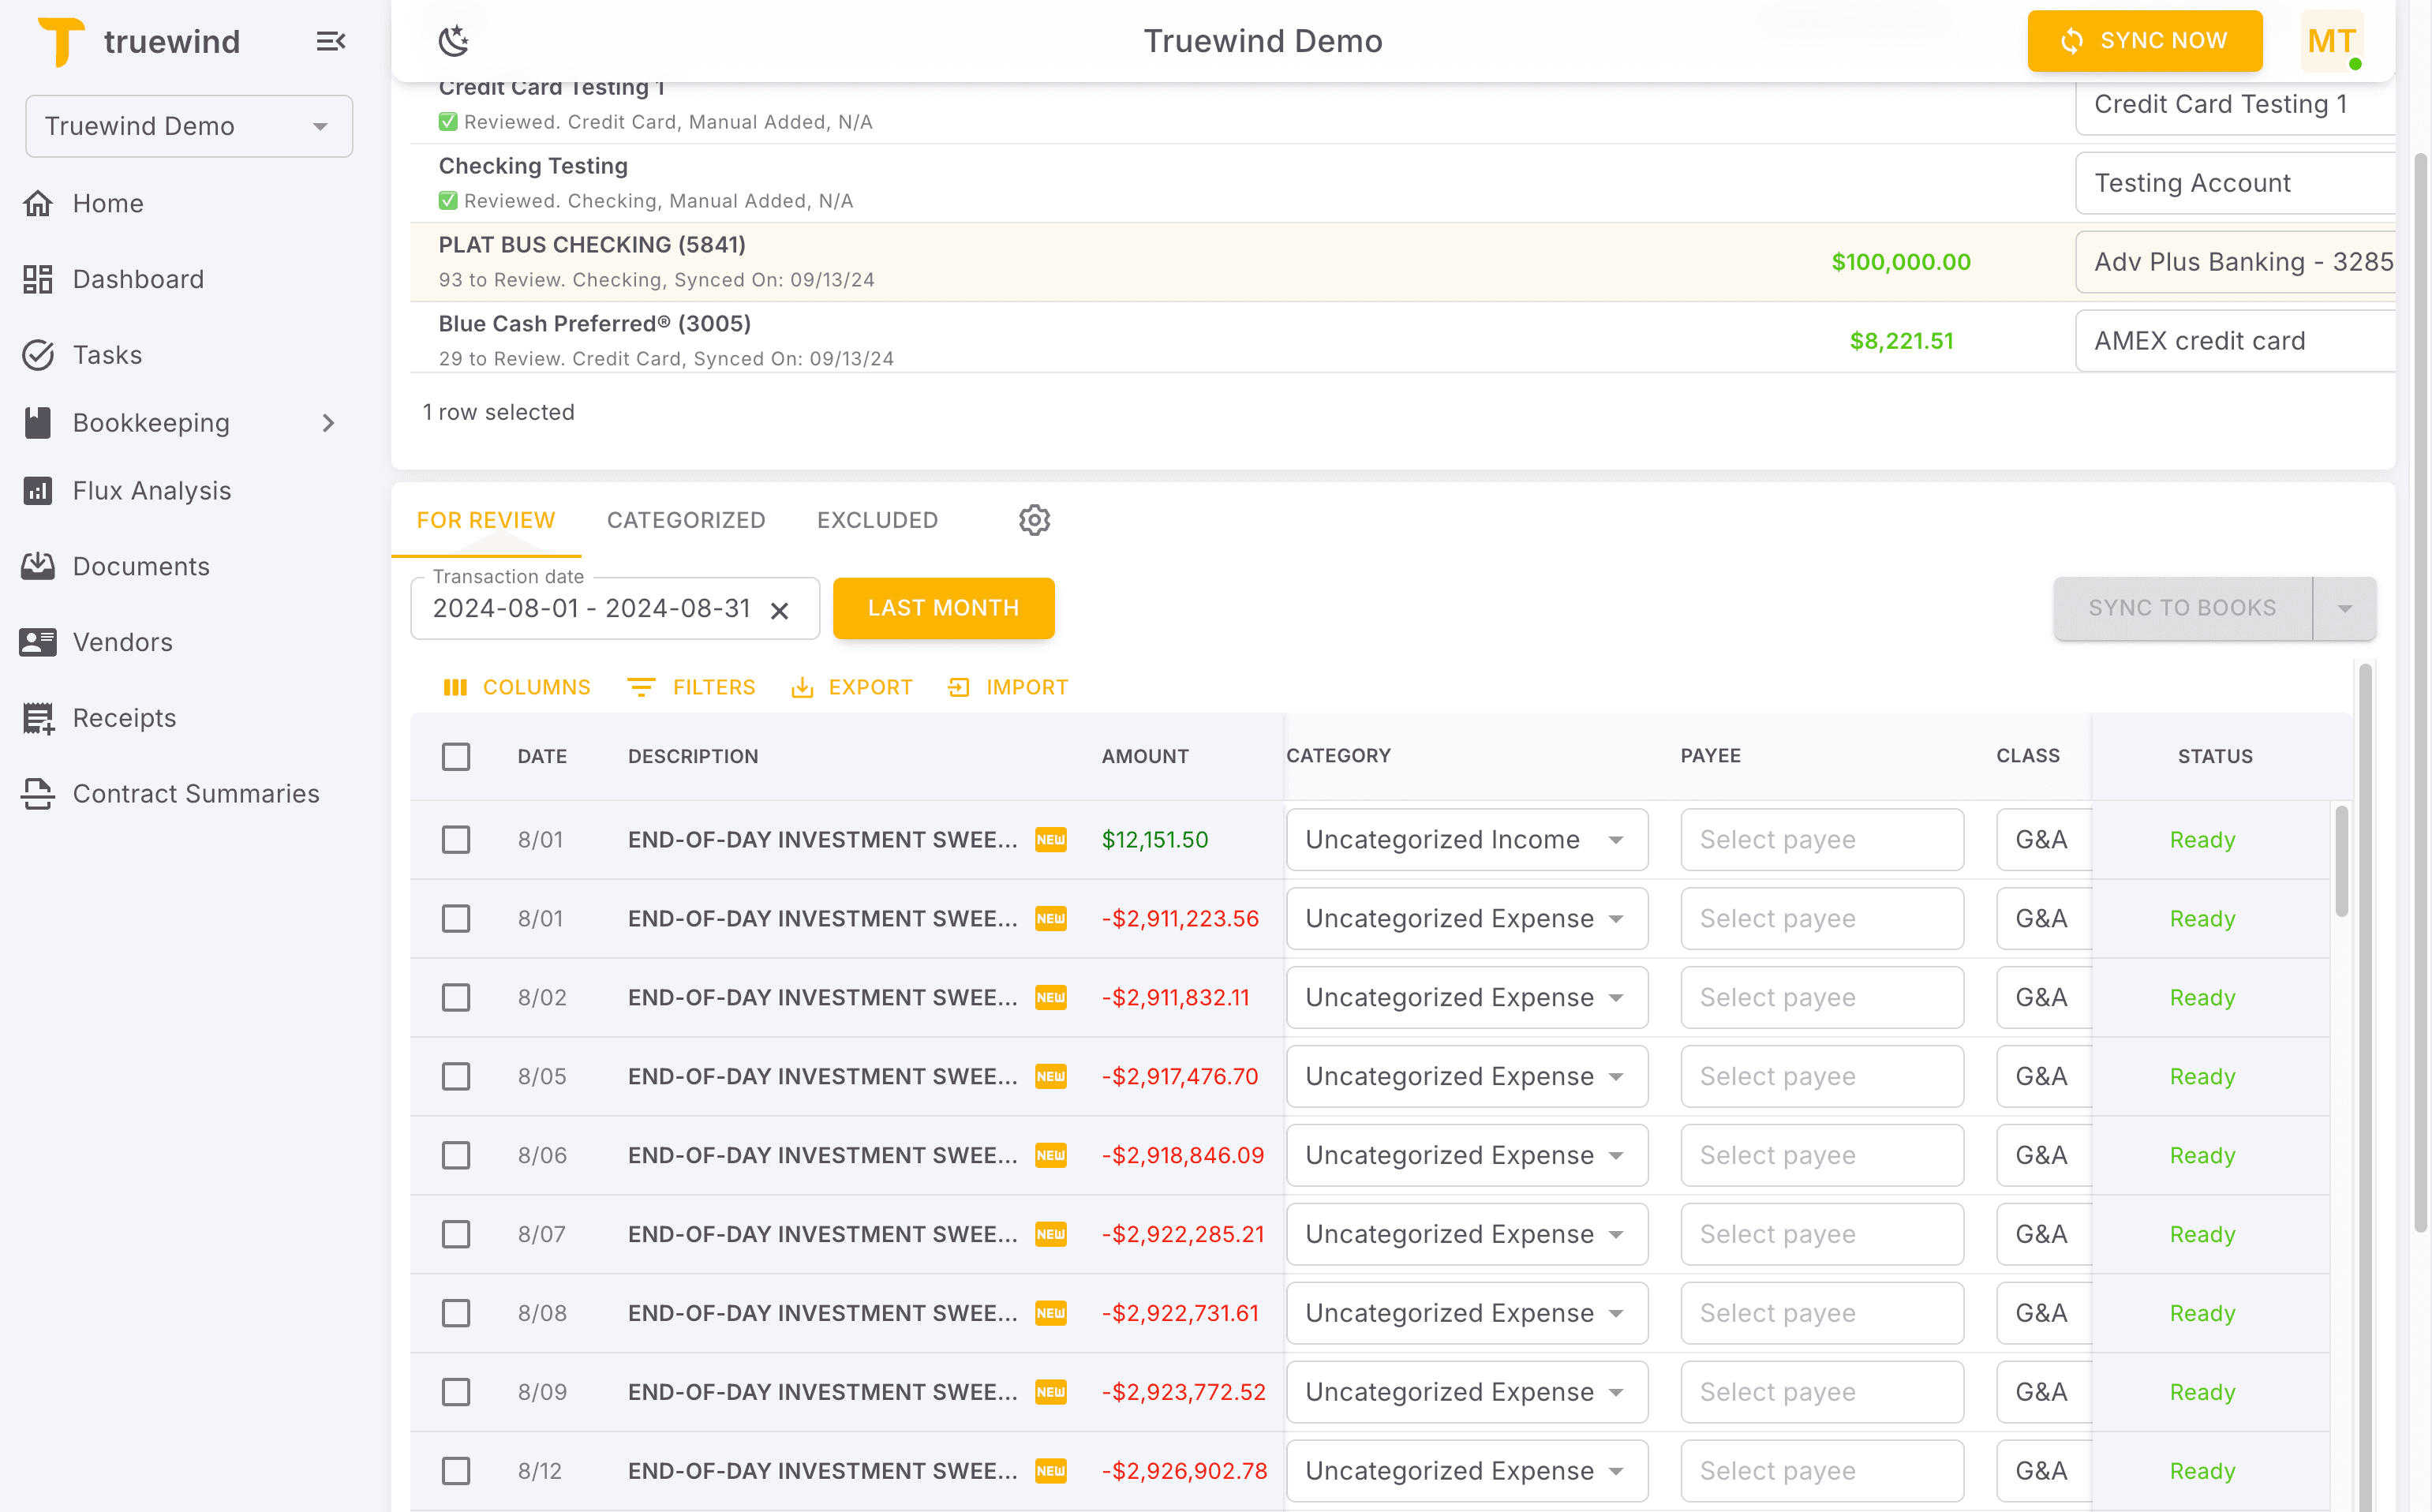The image size is (2432, 1512).
Task: Open the Columns selector
Action: [x=517, y=687]
